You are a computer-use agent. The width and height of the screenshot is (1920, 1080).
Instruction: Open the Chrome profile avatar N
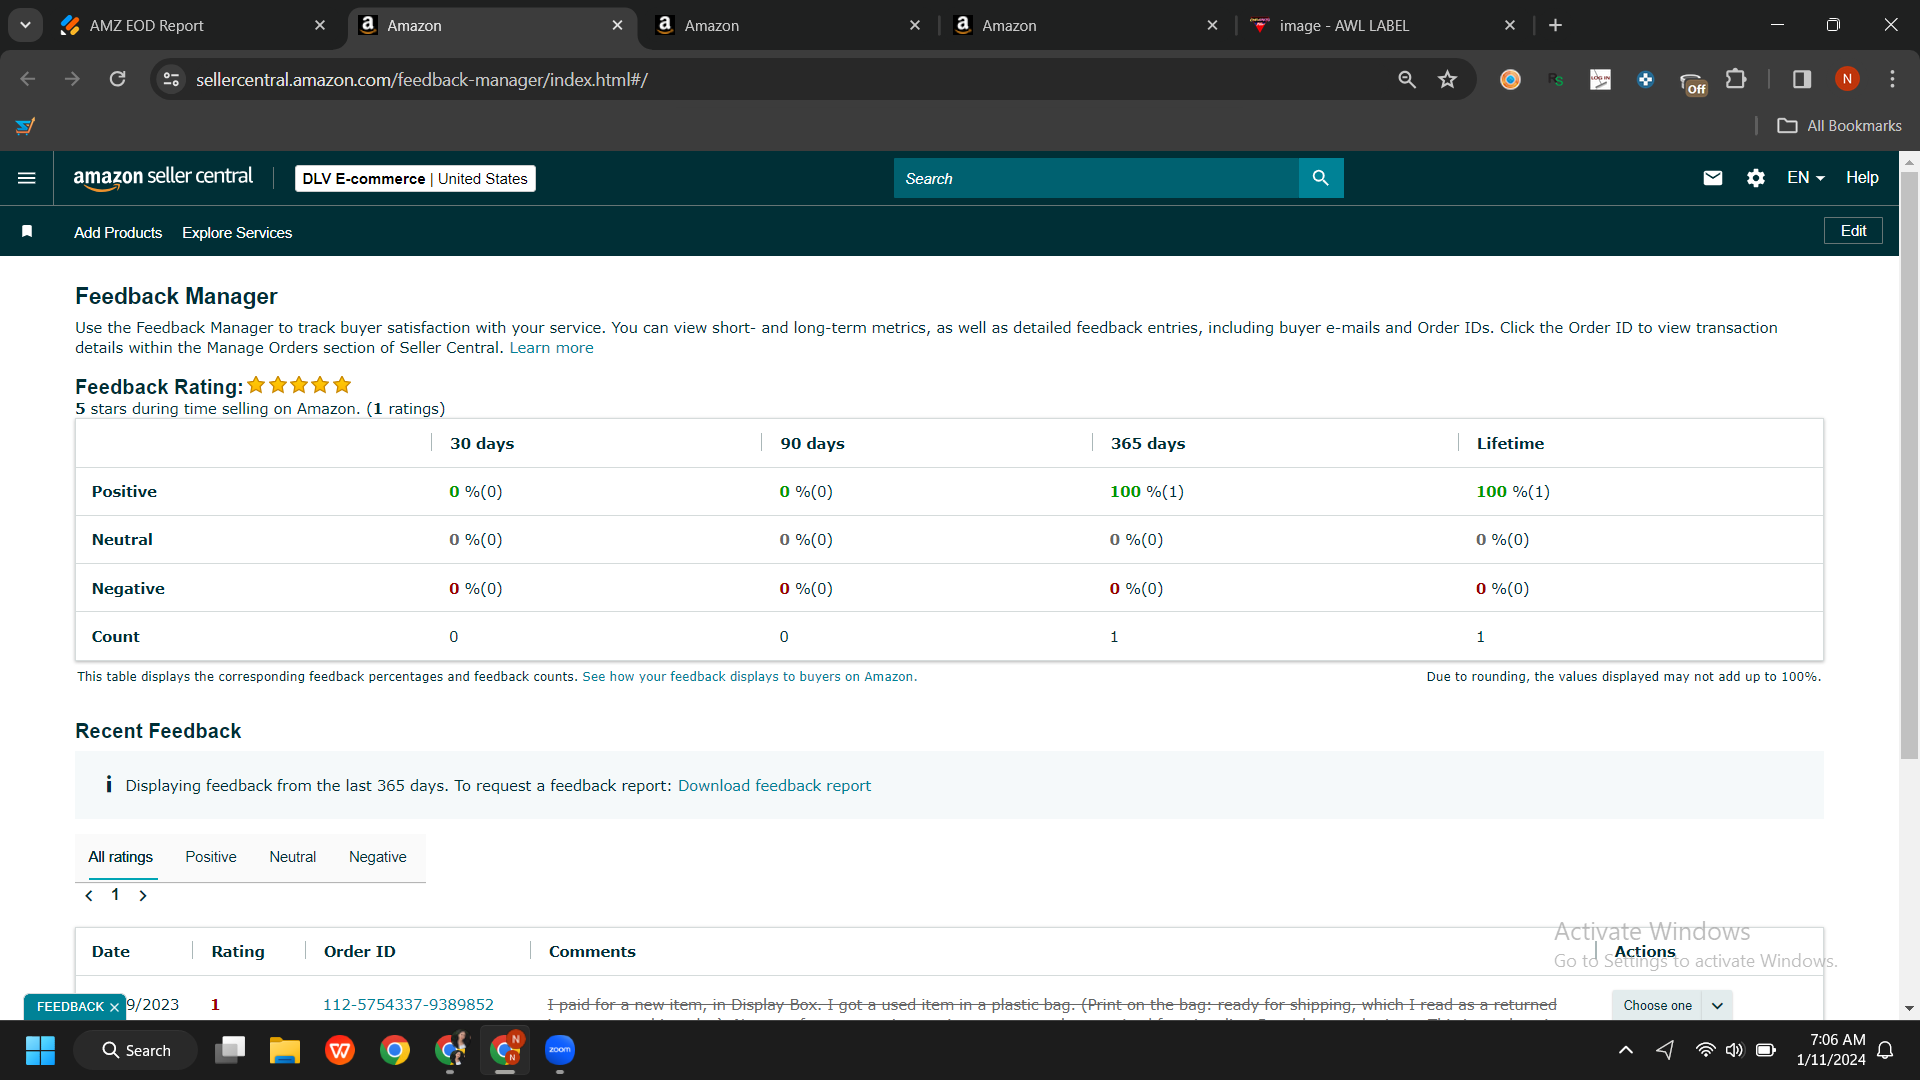(1847, 79)
